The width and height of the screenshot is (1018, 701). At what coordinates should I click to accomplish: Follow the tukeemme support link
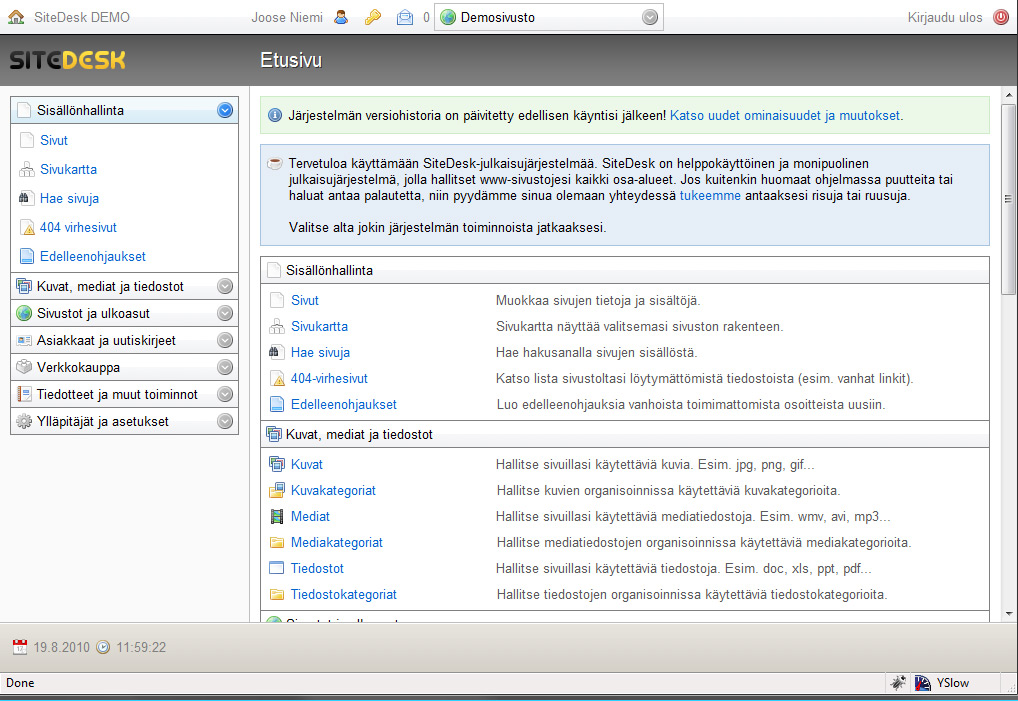(x=710, y=195)
